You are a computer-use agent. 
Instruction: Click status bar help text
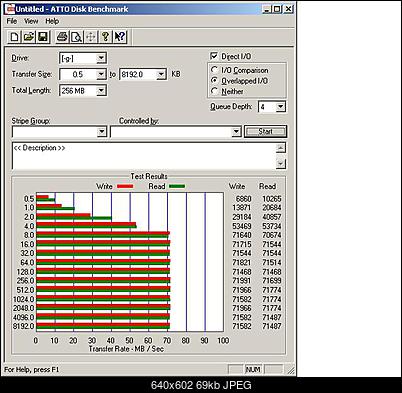pos(31,370)
